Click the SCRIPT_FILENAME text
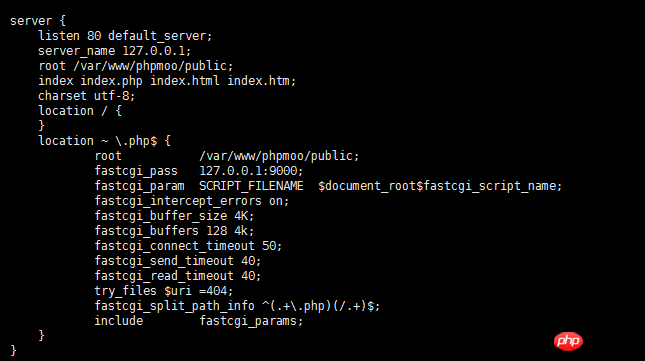The width and height of the screenshot is (645, 361). click(x=251, y=186)
